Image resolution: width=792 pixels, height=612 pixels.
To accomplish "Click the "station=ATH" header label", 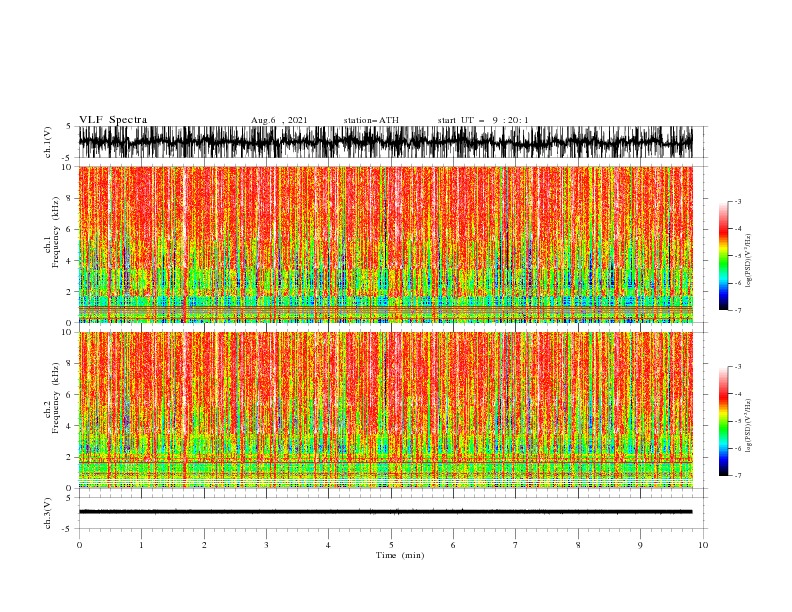I will [371, 120].
